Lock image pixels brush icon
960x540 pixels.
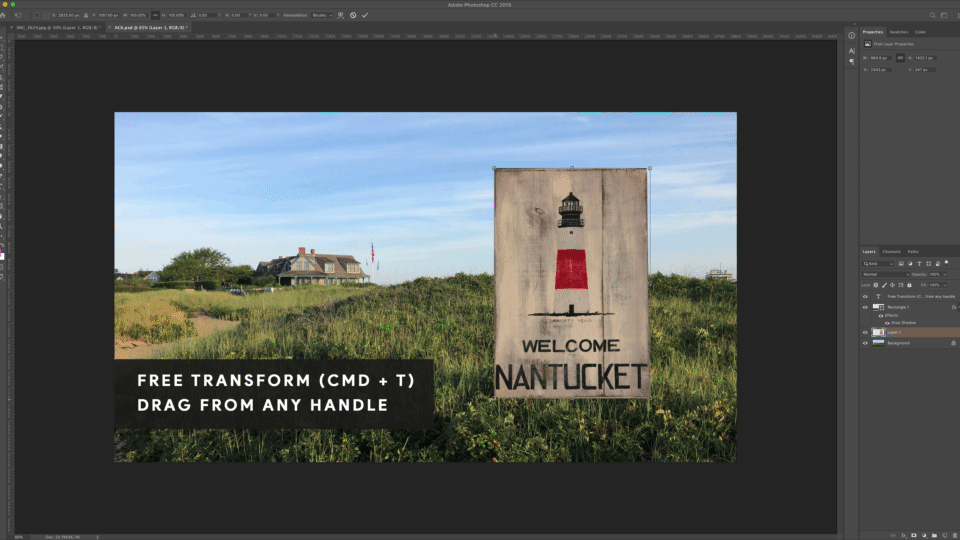884,285
